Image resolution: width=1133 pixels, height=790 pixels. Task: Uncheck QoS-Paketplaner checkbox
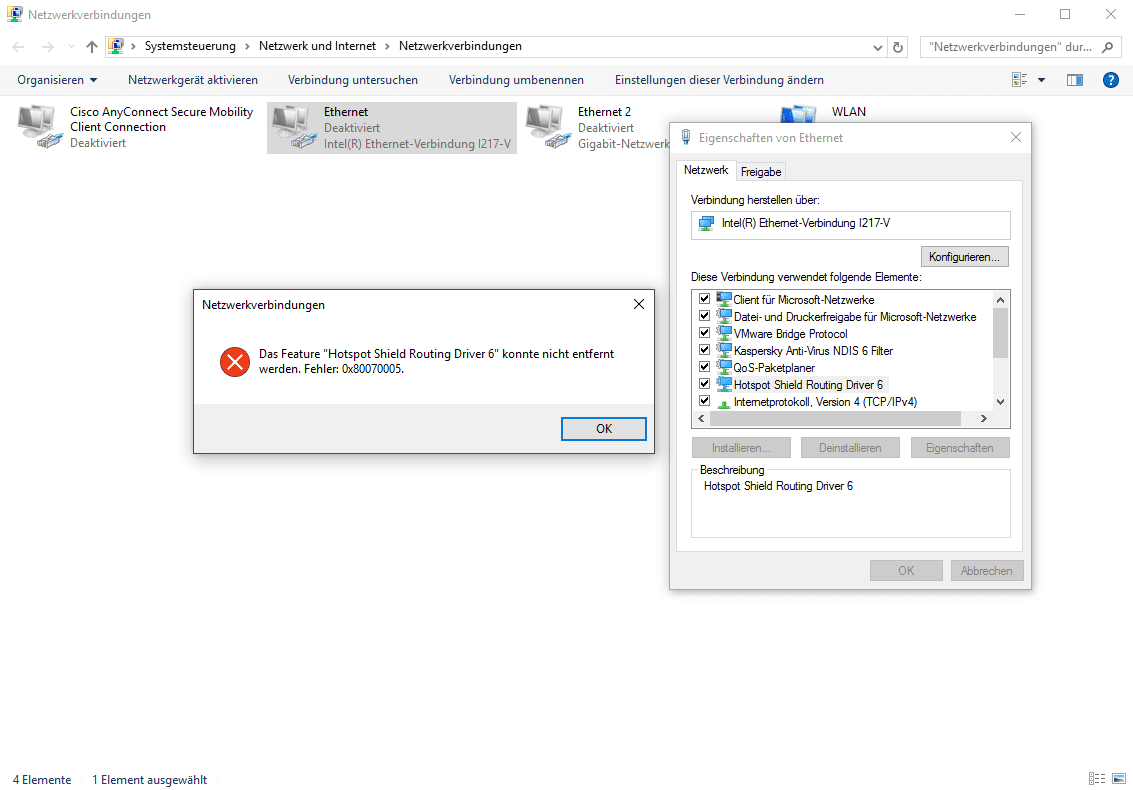(705, 366)
